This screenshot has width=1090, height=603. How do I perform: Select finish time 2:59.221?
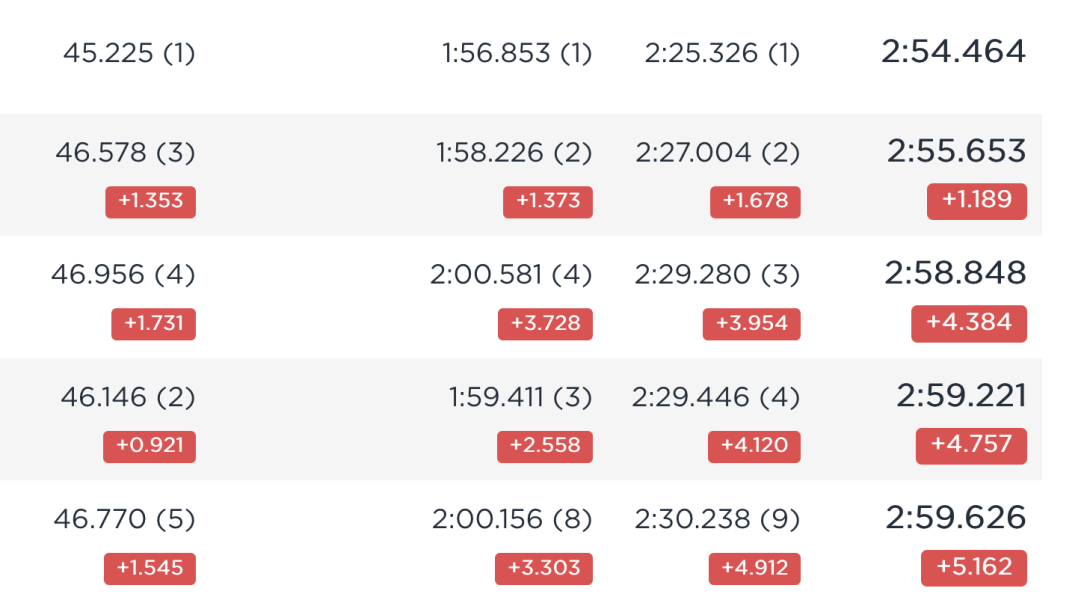tap(961, 396)
